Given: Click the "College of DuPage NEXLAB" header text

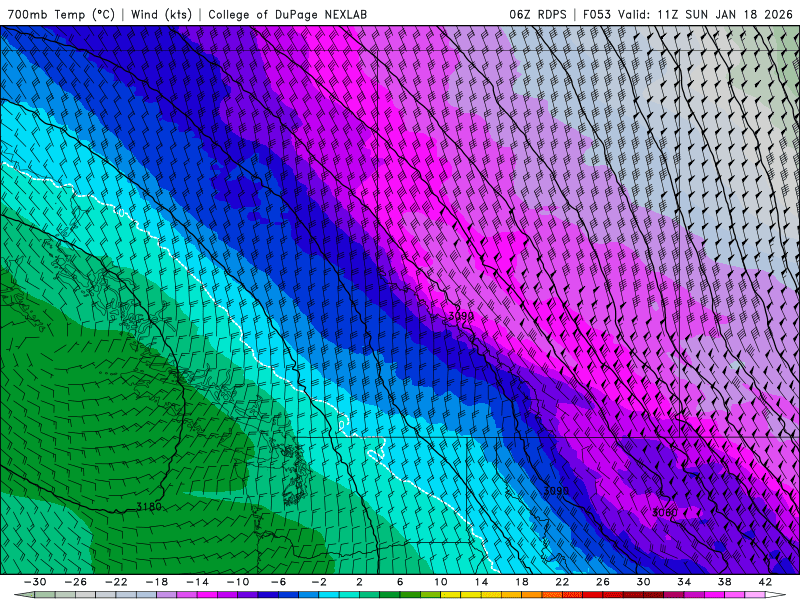Looking at the screenshot, I should click(x=287, y=14).
